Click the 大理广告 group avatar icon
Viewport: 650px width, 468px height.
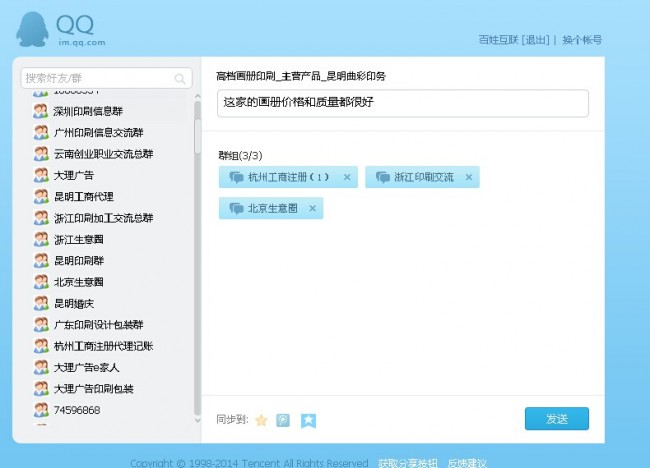[41, 175]
